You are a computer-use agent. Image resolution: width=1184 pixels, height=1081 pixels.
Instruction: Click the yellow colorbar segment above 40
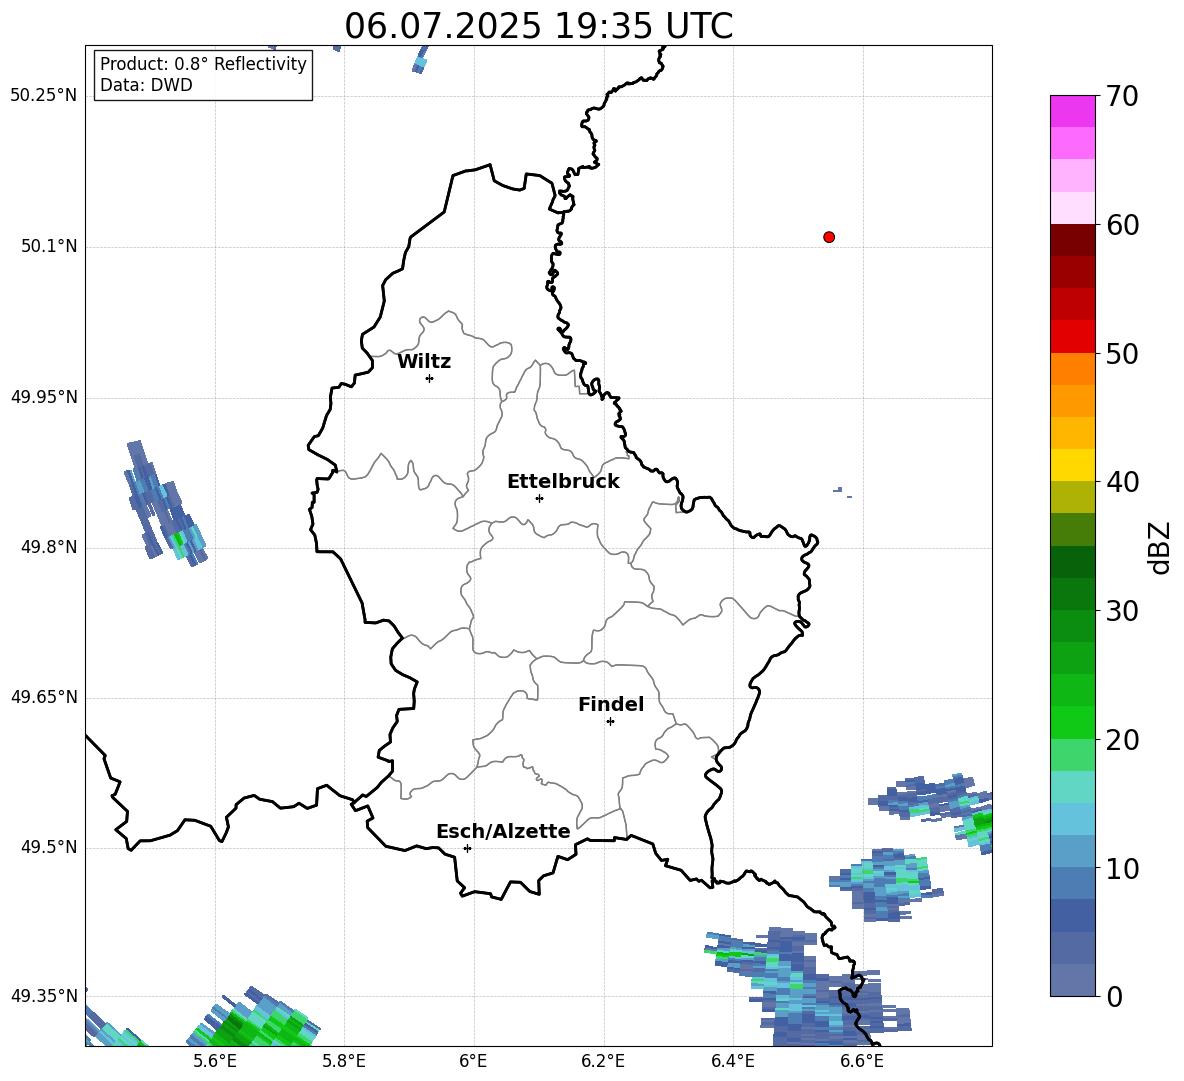coord(1072,466)
